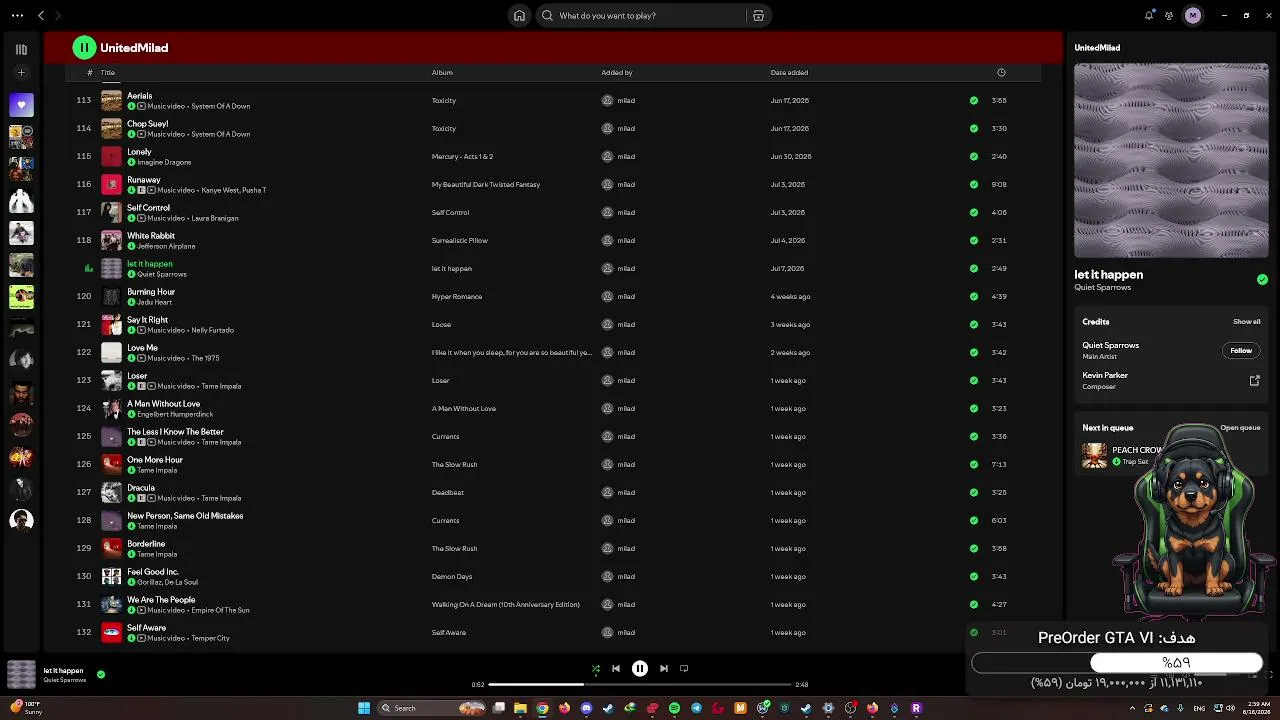
Task: Sort tracks by the Album column header
Action: [x=442, y=72]
